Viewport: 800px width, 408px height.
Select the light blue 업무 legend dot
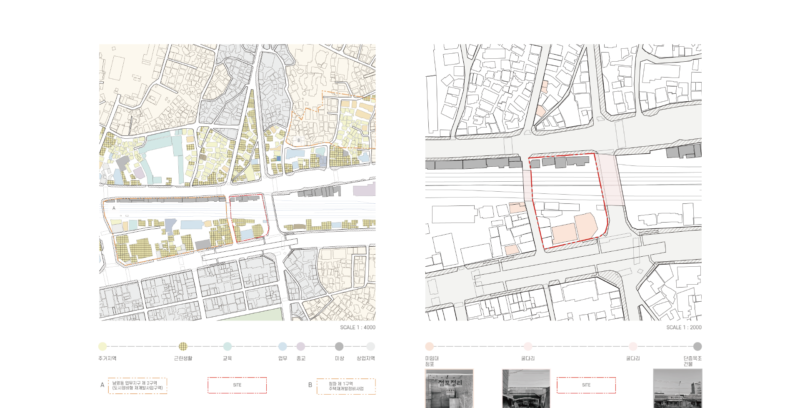click(283, 346)
